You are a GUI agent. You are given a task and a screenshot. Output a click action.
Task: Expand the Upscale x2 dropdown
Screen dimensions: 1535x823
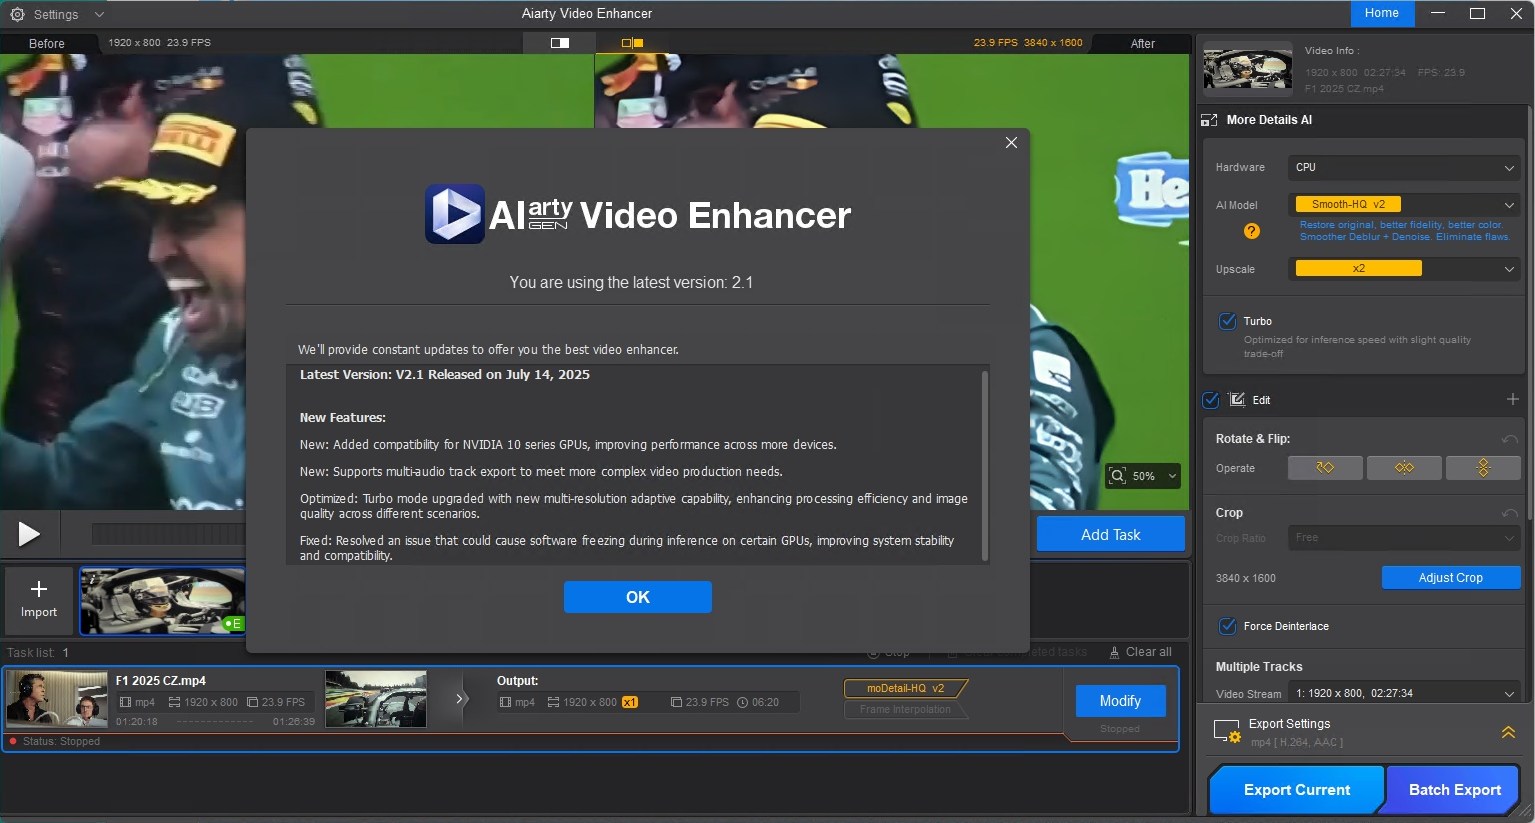click(x=1404, y=269)
